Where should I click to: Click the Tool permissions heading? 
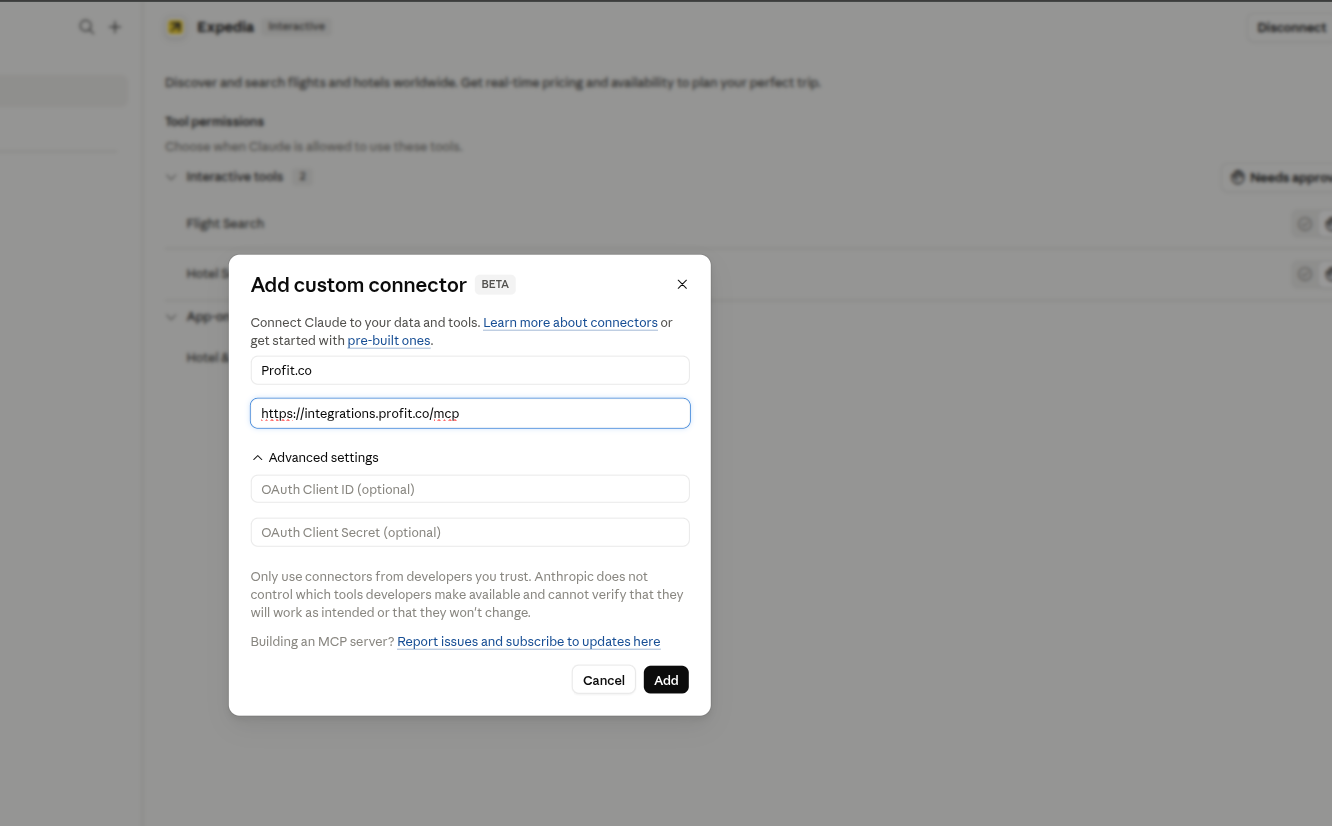[215, 122]
